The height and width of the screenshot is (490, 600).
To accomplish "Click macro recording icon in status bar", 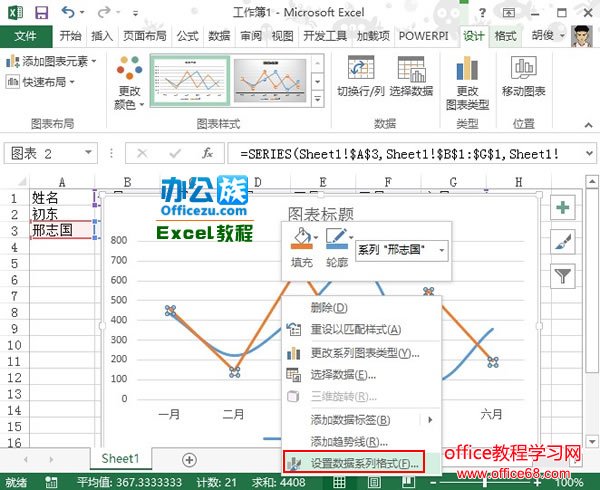I will click(x=51, y=482).
